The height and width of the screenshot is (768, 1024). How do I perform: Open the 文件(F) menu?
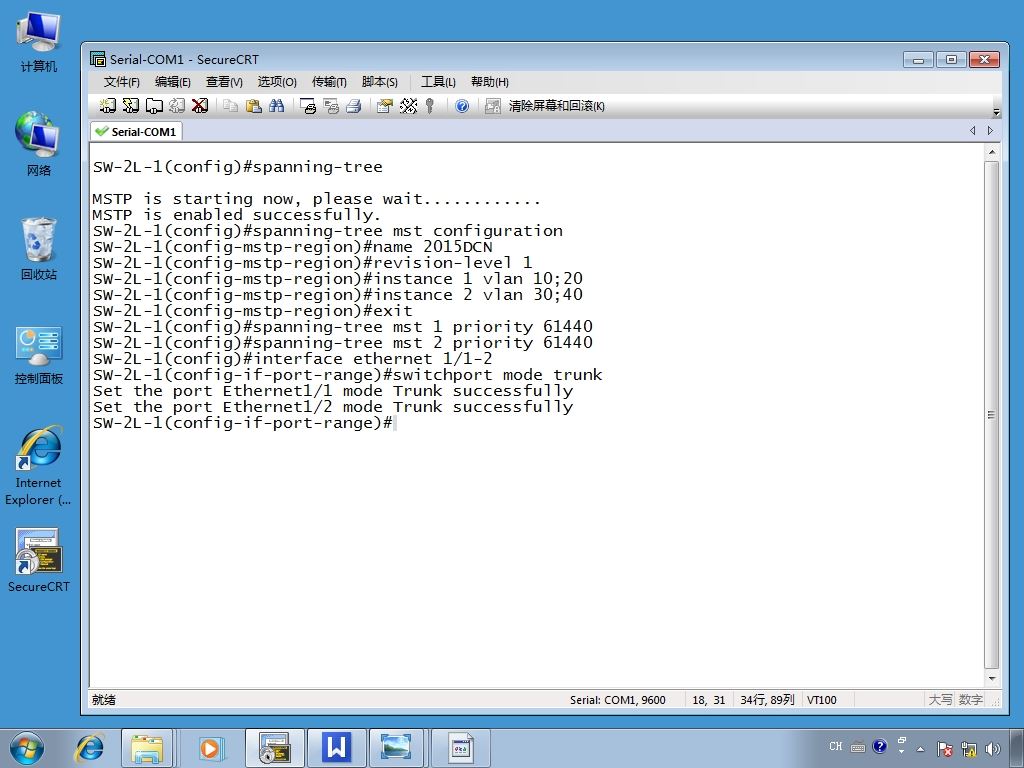(121, 82)
